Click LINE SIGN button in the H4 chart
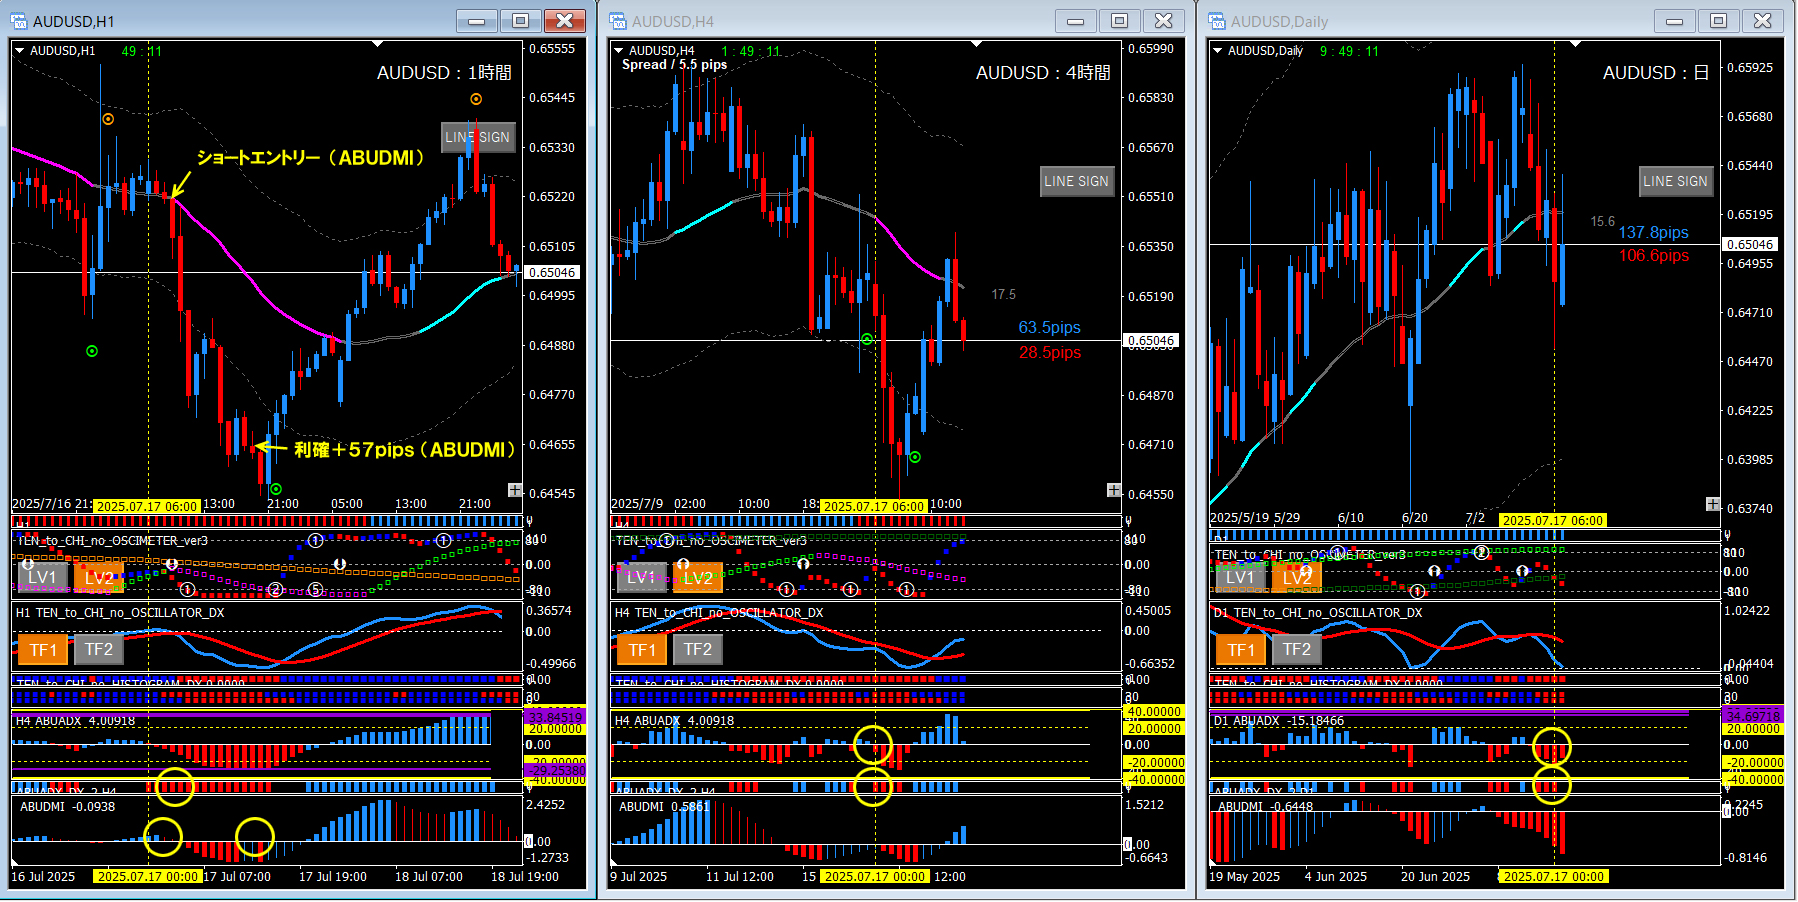Viewport: 1798px width, 902px height. coord(1077,181)
